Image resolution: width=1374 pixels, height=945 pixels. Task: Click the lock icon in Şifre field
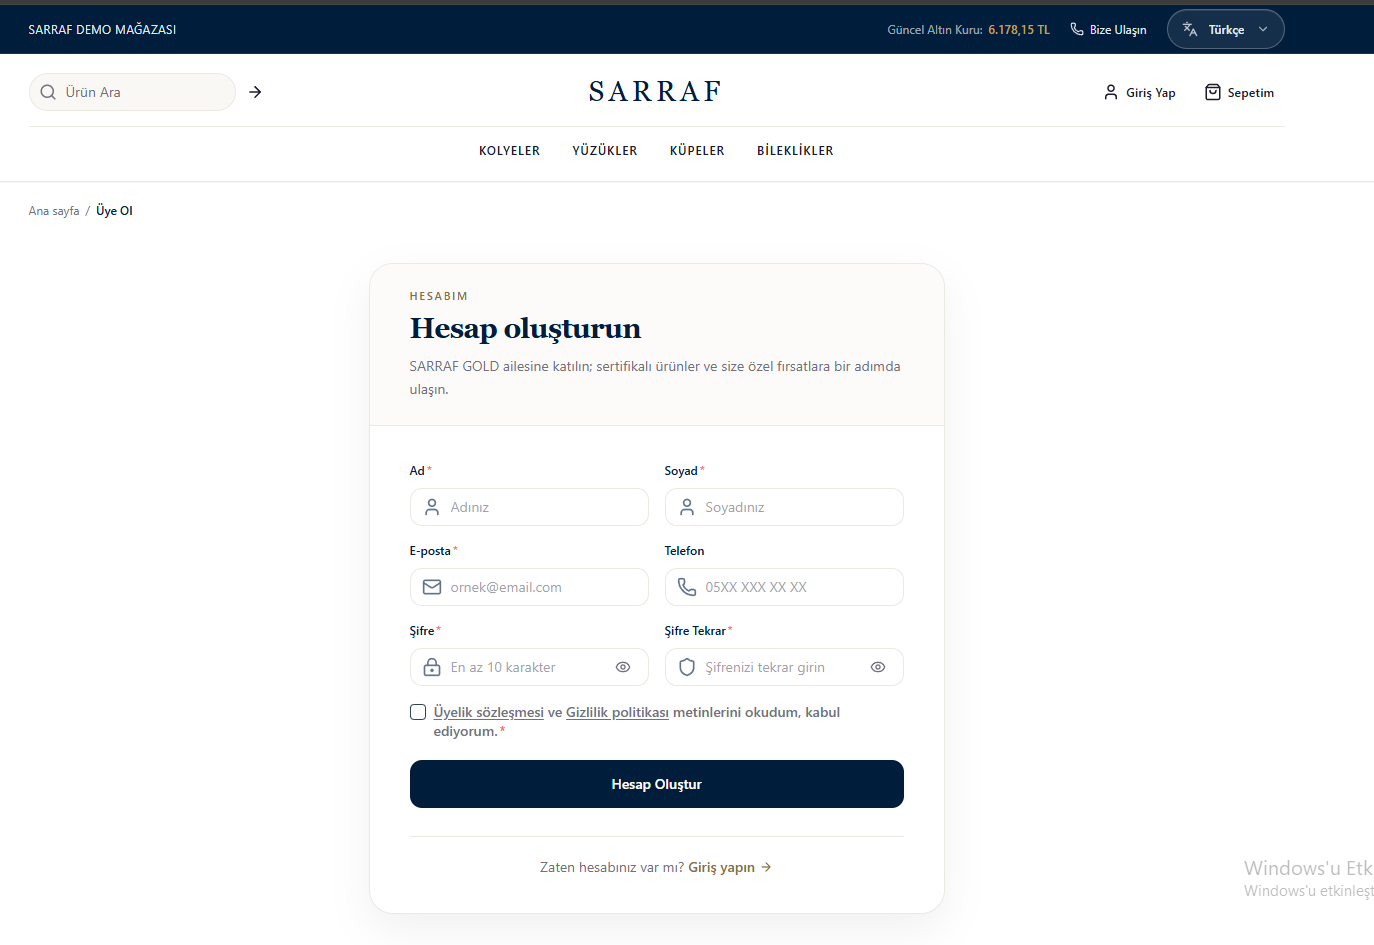click(432, 667)
